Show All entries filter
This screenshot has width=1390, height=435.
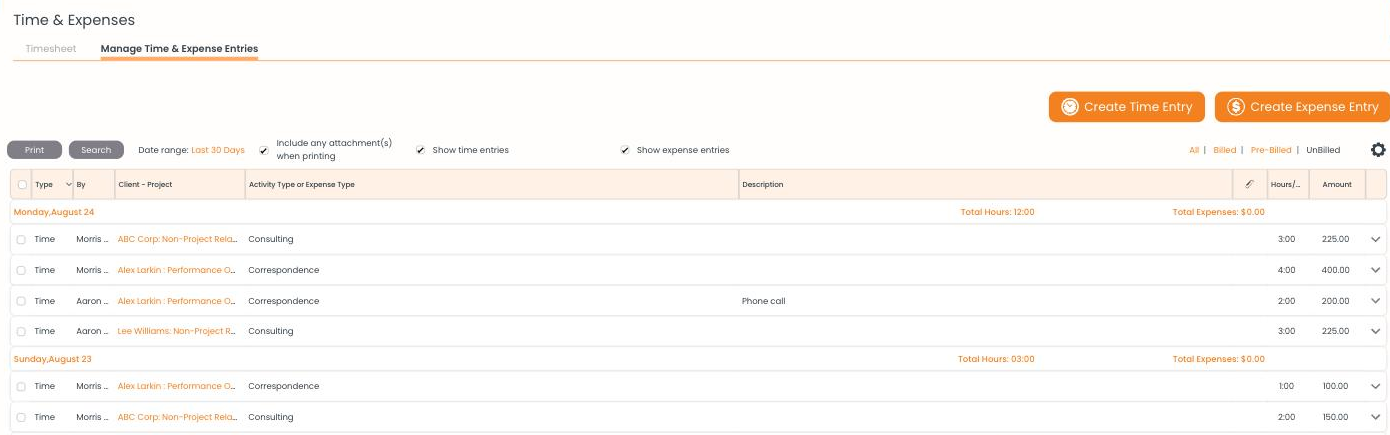1194,150
